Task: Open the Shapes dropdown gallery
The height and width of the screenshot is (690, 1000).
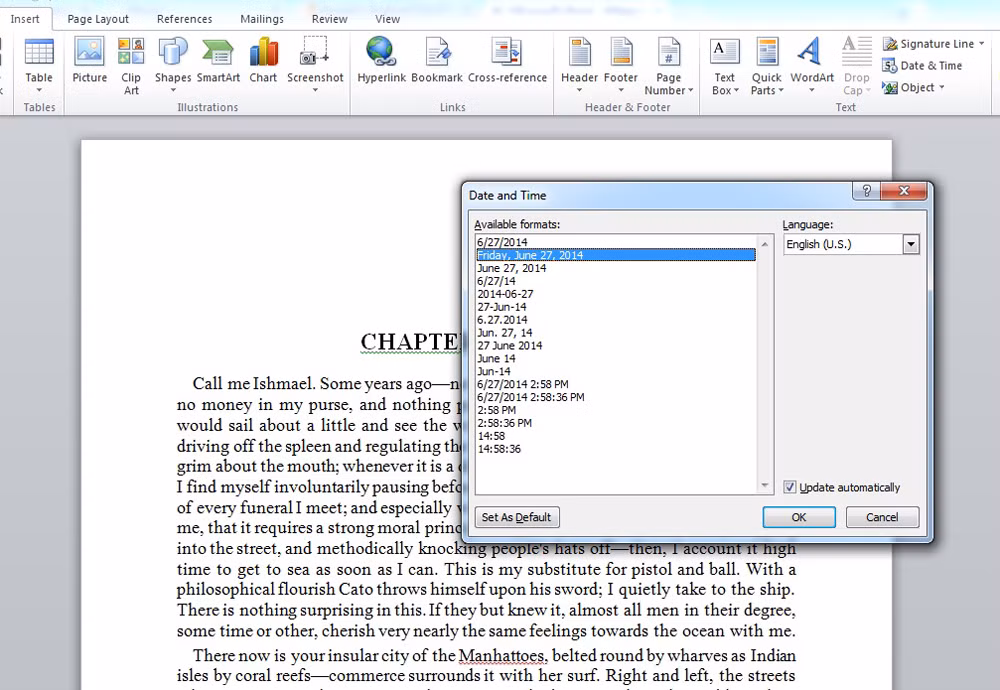Action: tap(173, 65)
